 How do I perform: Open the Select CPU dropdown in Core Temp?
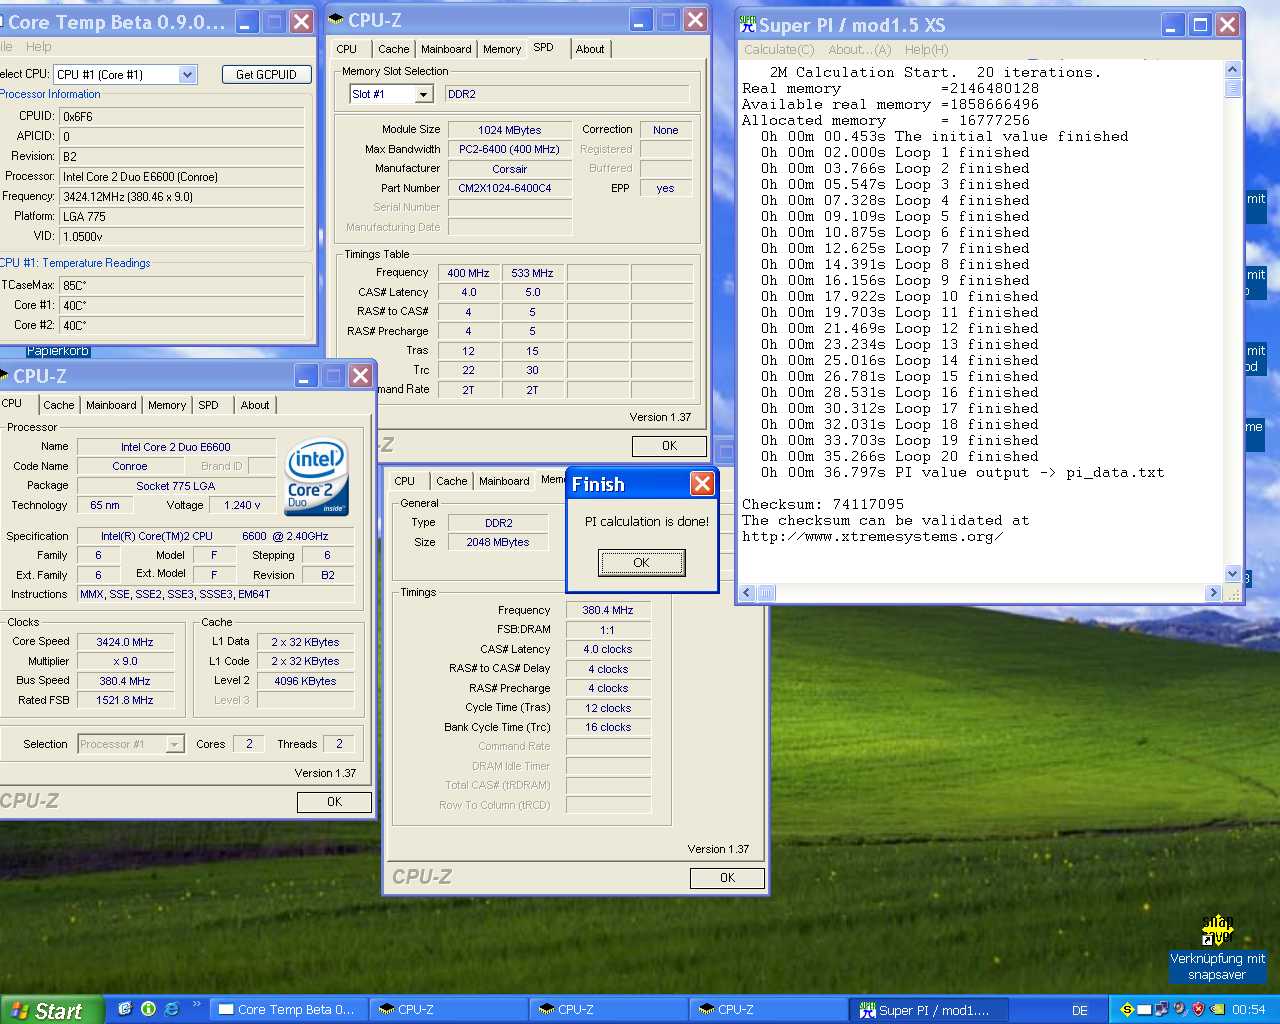187,75
